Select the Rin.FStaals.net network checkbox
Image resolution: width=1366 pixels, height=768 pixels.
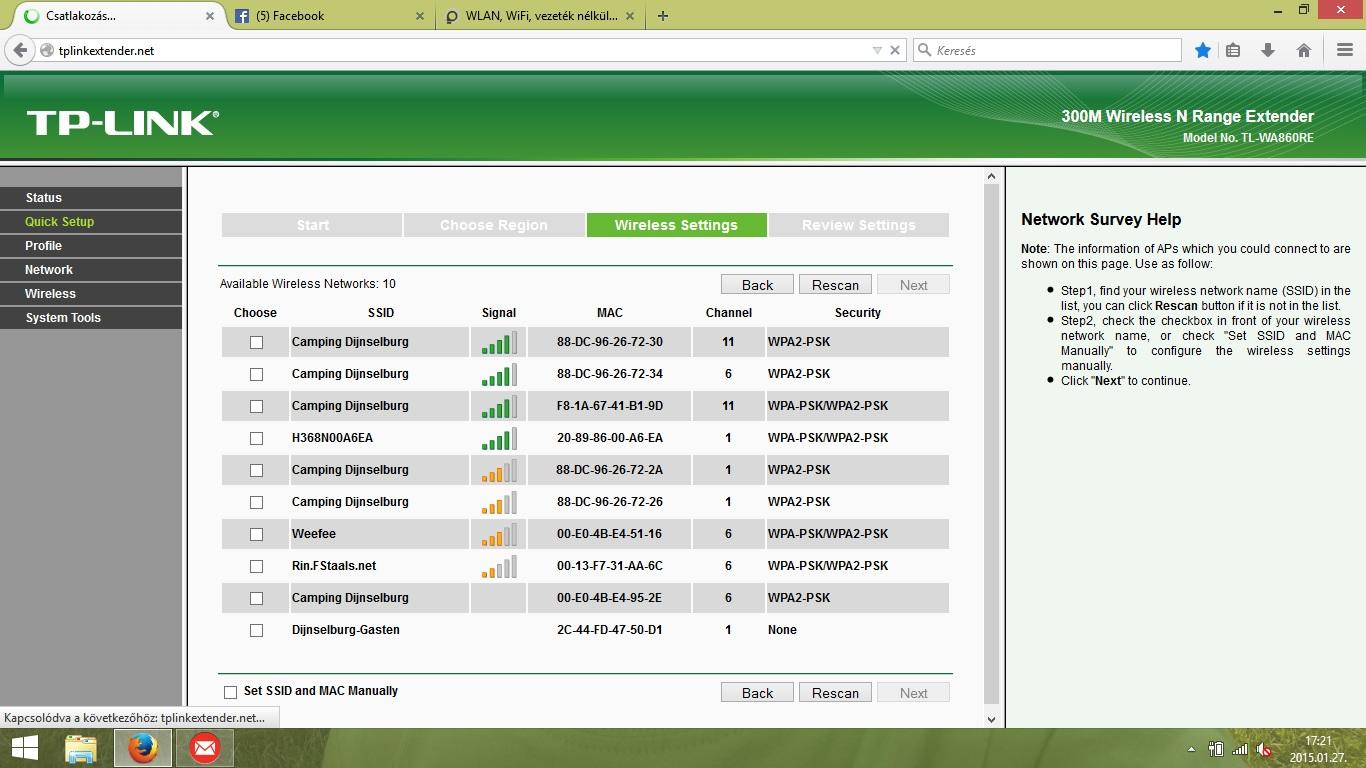tap(256, 566)
